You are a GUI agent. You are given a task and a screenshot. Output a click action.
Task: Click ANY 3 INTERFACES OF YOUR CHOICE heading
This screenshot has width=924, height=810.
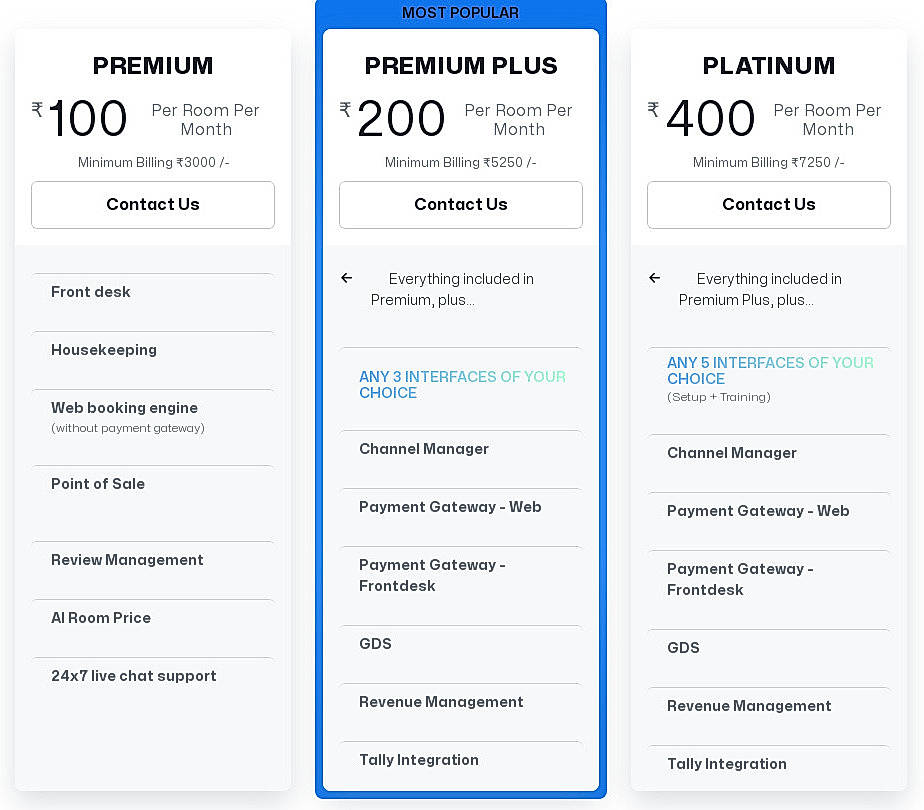[462, 385]
